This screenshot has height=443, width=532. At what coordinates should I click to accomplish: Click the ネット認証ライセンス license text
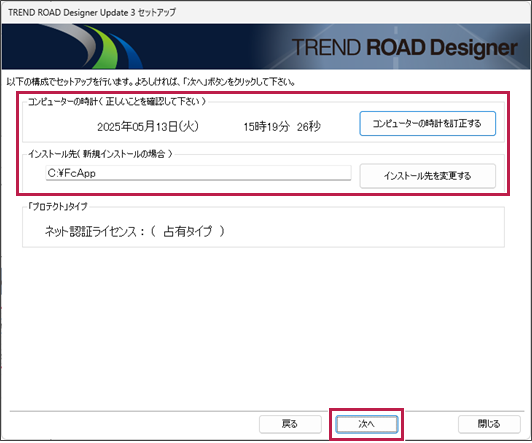tap(91, 232)
